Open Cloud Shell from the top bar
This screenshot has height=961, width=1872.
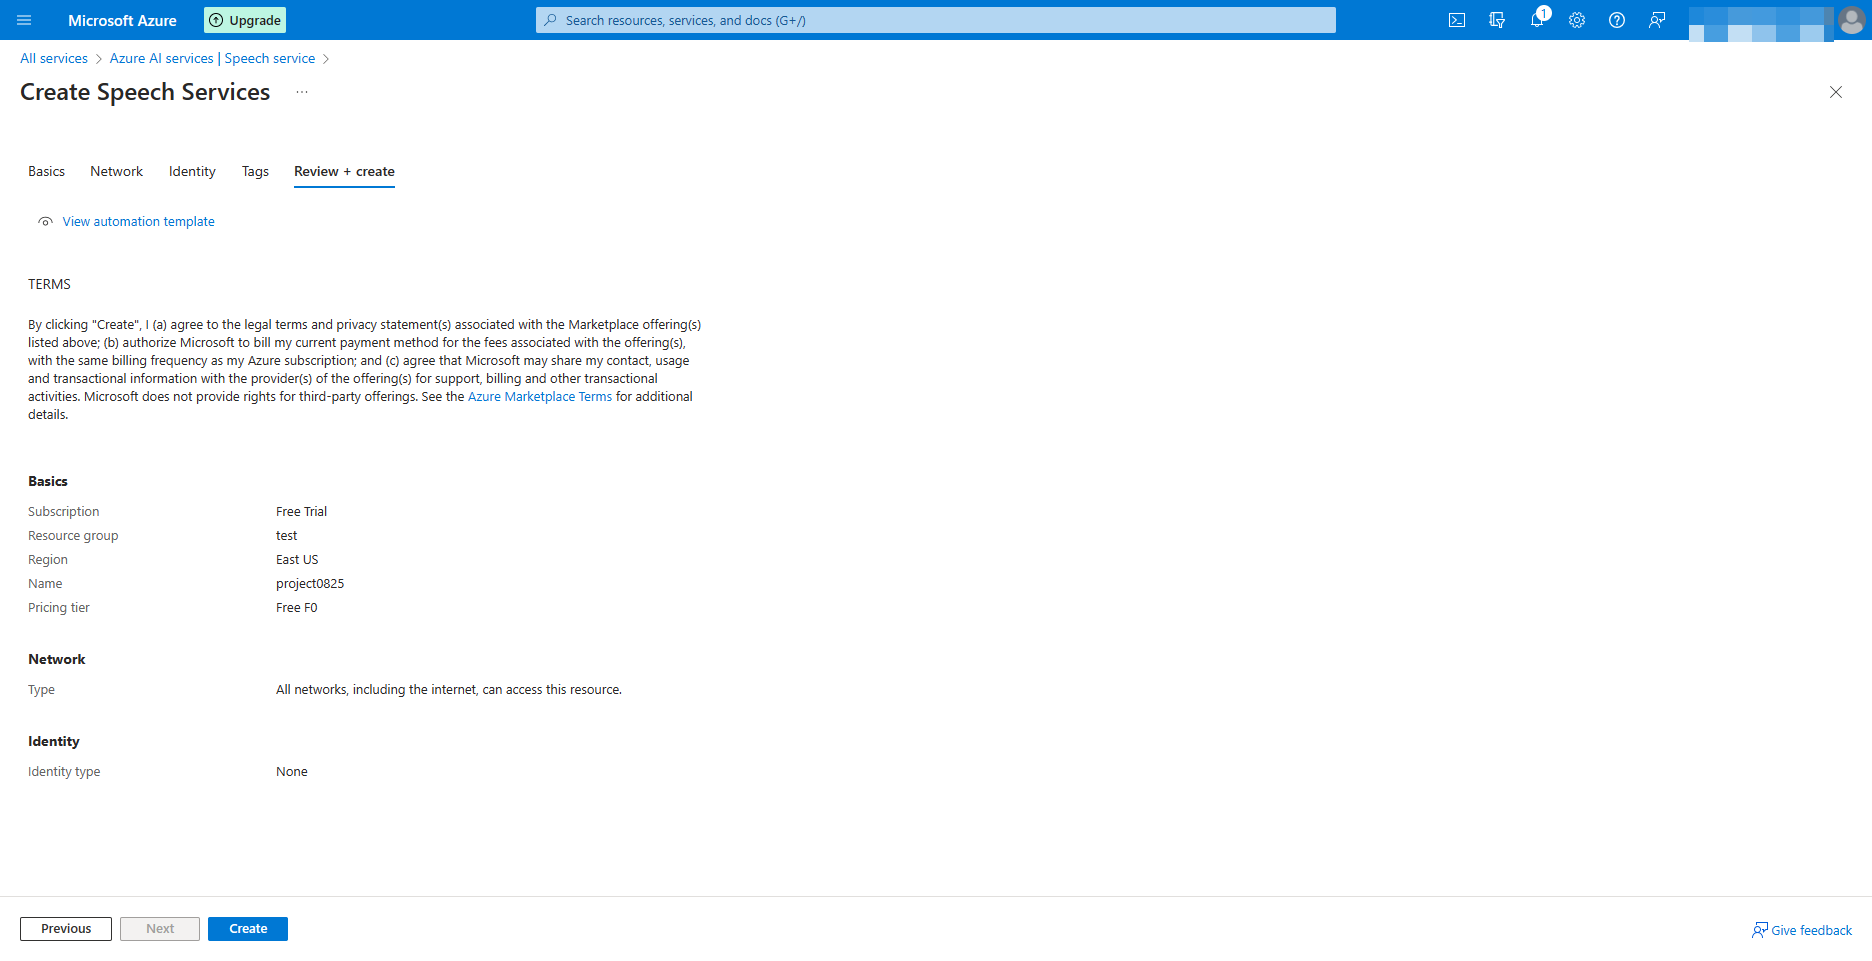coord(1457,20)
